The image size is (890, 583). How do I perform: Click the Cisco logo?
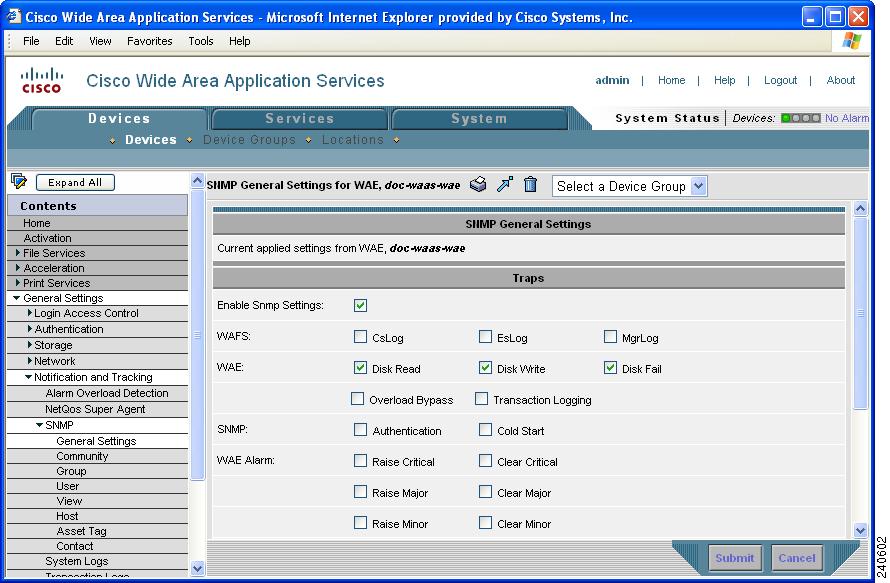click(x=41, y=80)
